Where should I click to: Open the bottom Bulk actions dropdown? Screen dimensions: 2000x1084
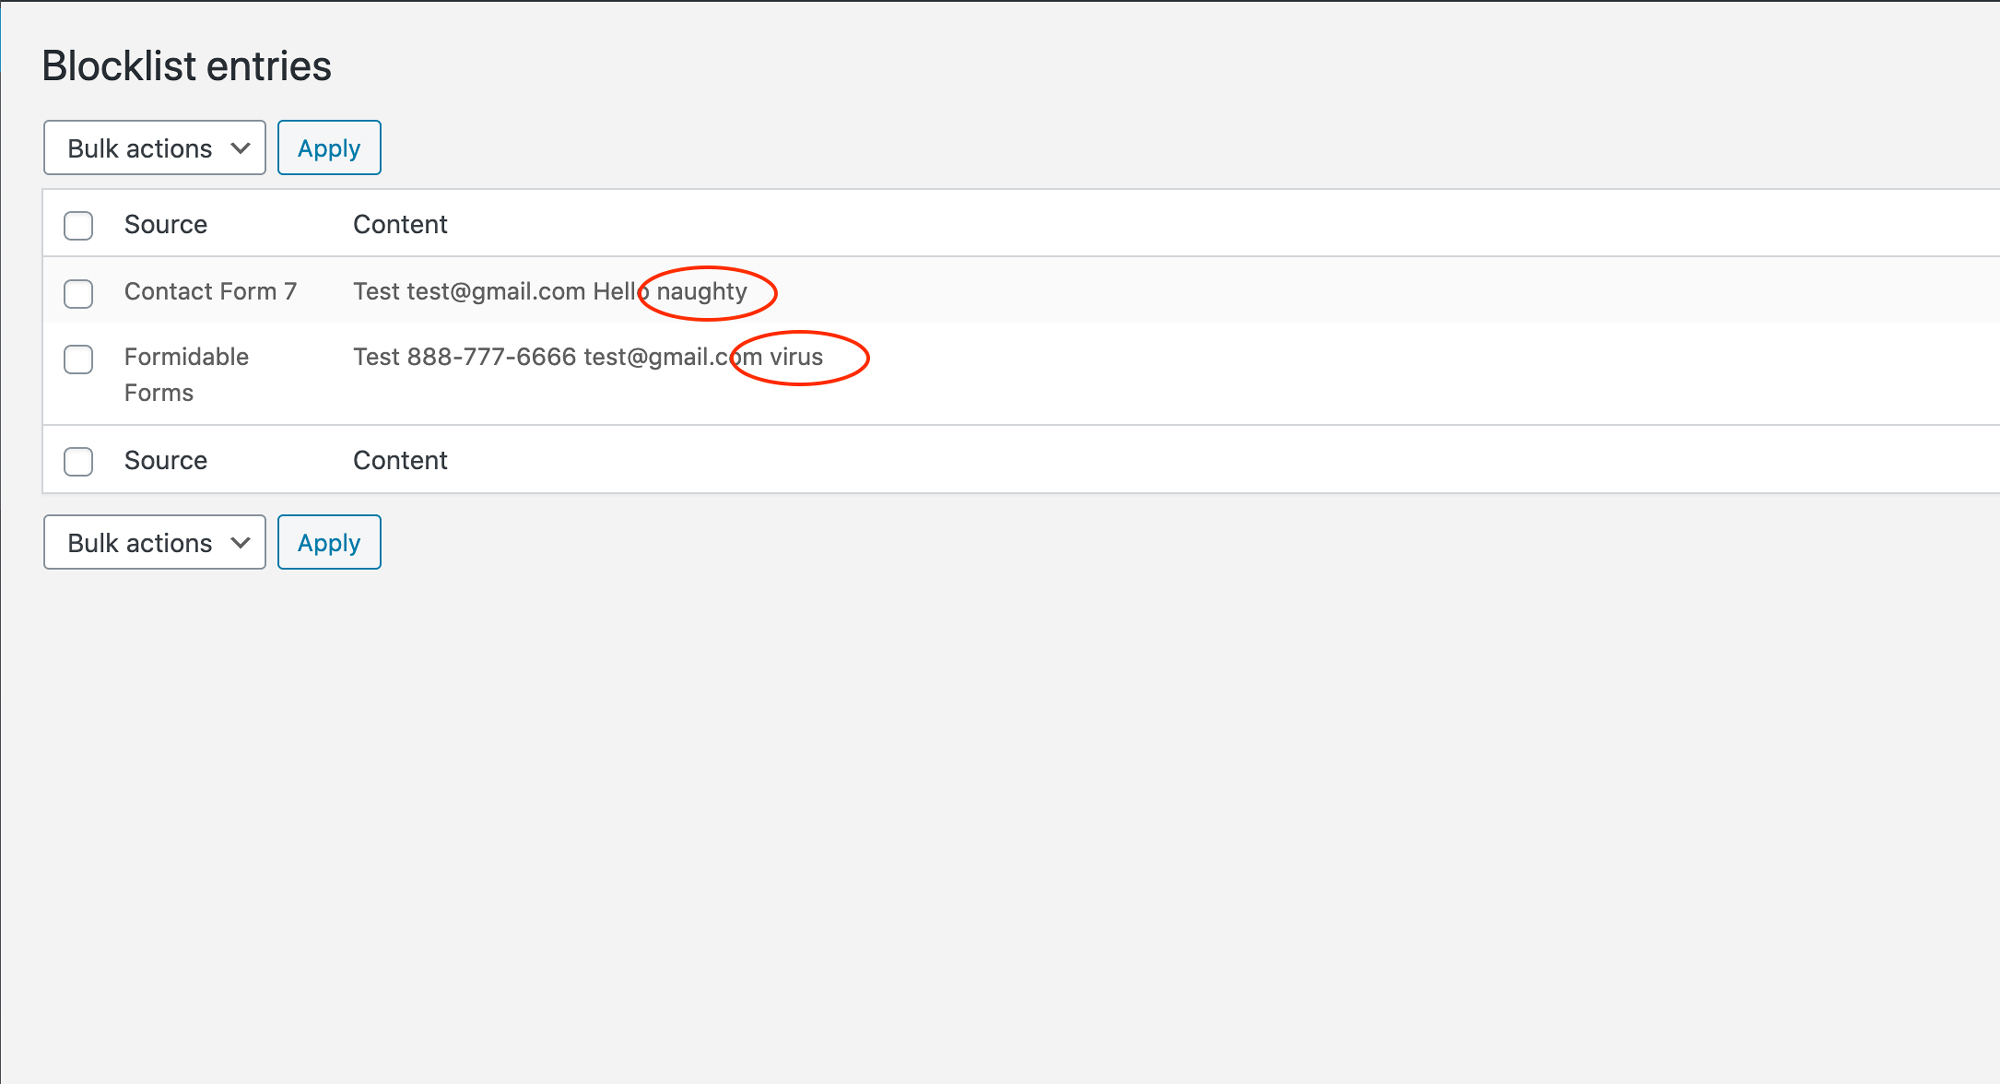154,542
